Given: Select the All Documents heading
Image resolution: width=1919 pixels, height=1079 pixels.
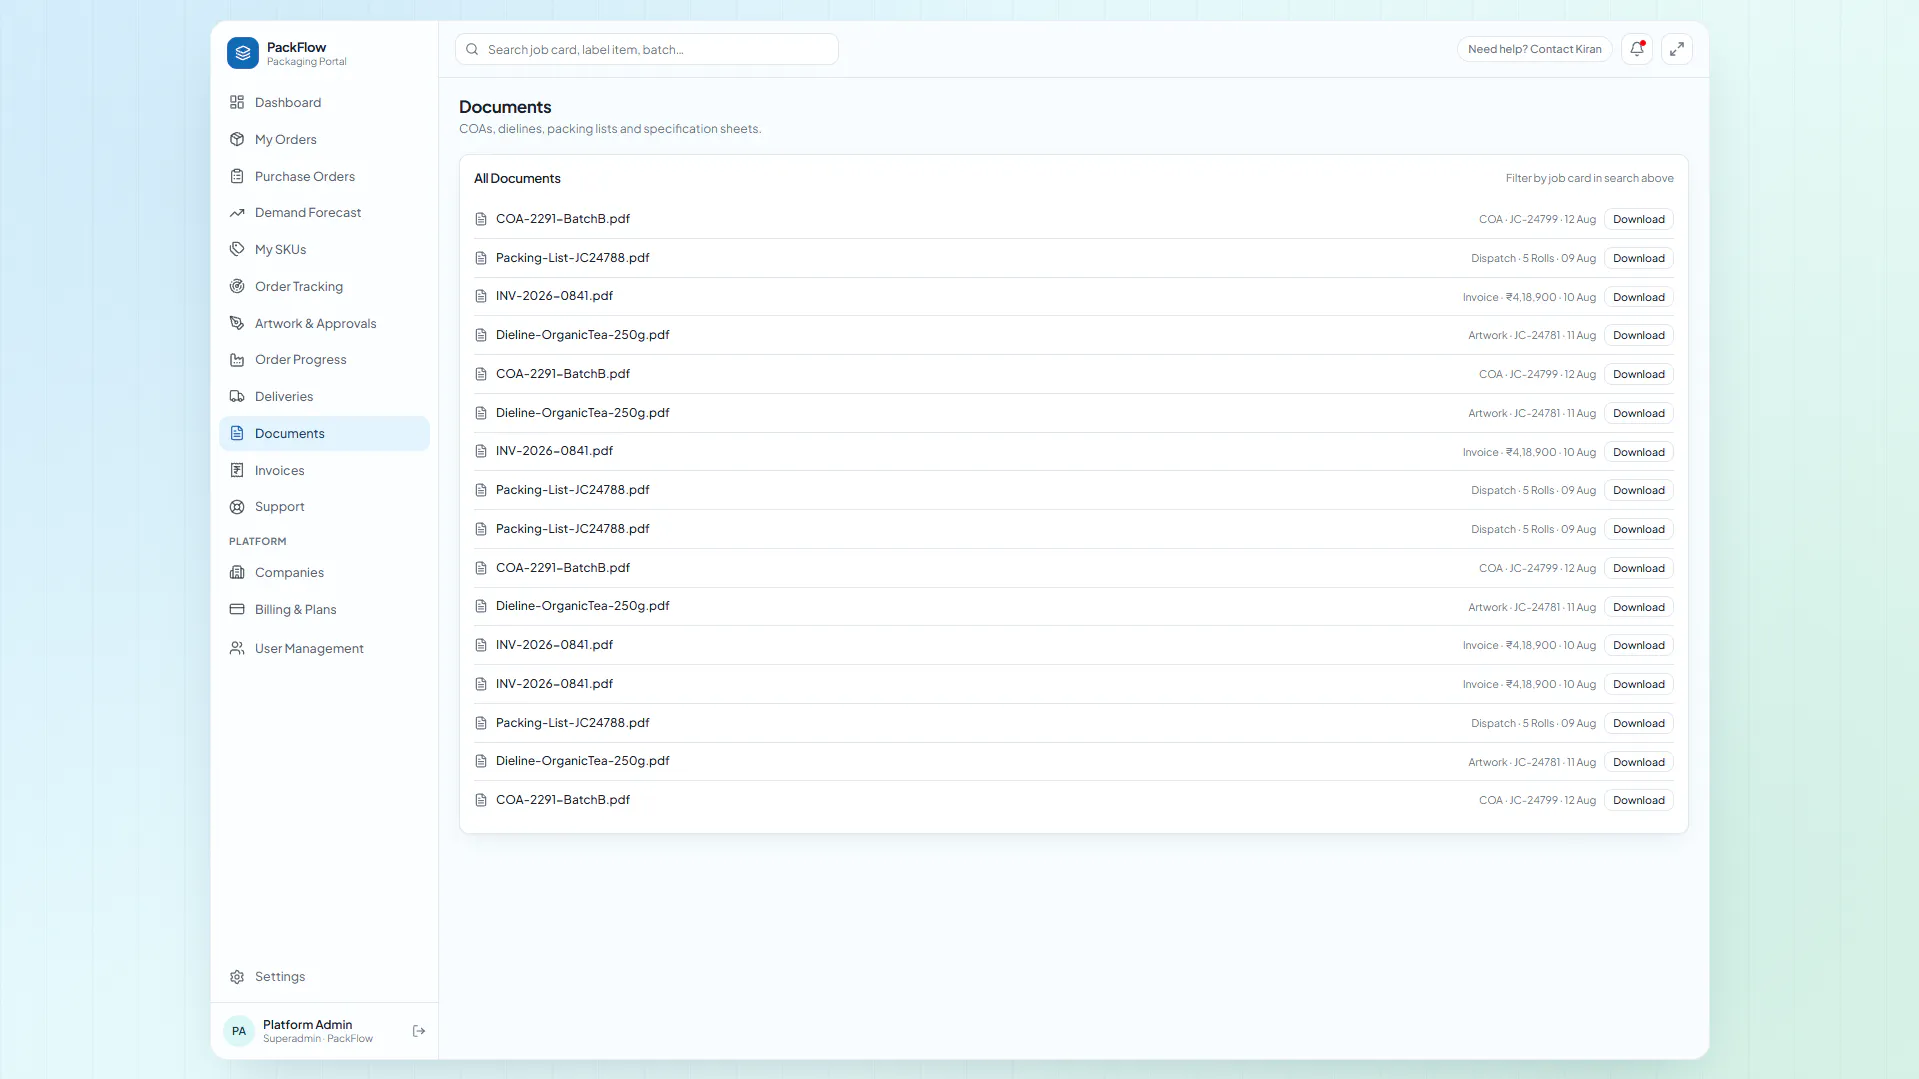Looking at the screenshot, I should 517,178.
